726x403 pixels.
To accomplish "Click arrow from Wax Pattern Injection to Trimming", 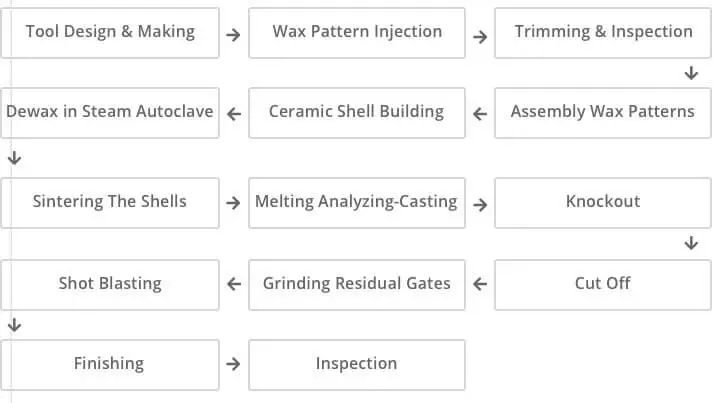I will coord(480,38).
